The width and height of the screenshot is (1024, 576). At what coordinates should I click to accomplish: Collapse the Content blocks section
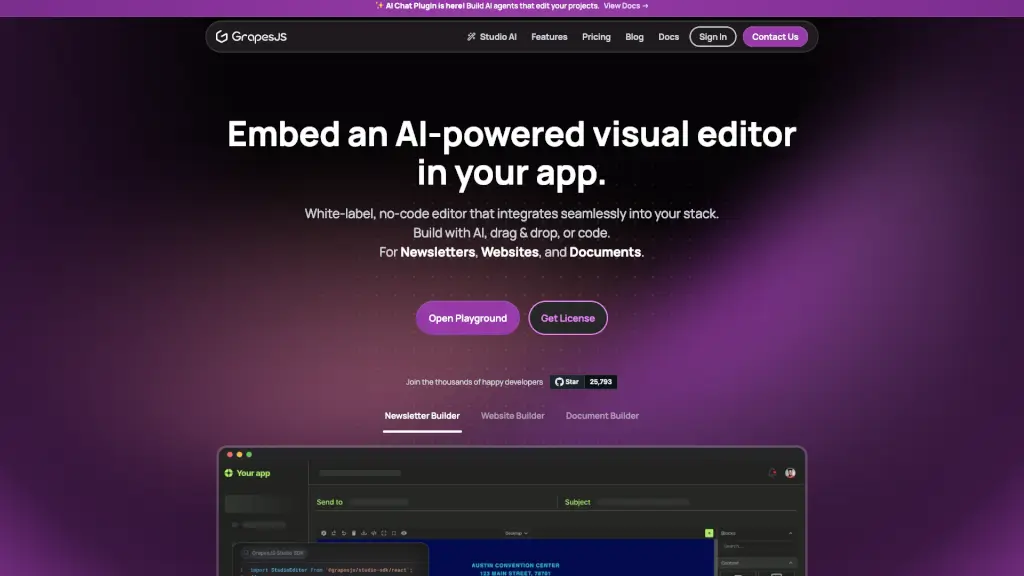click(790, 563)
